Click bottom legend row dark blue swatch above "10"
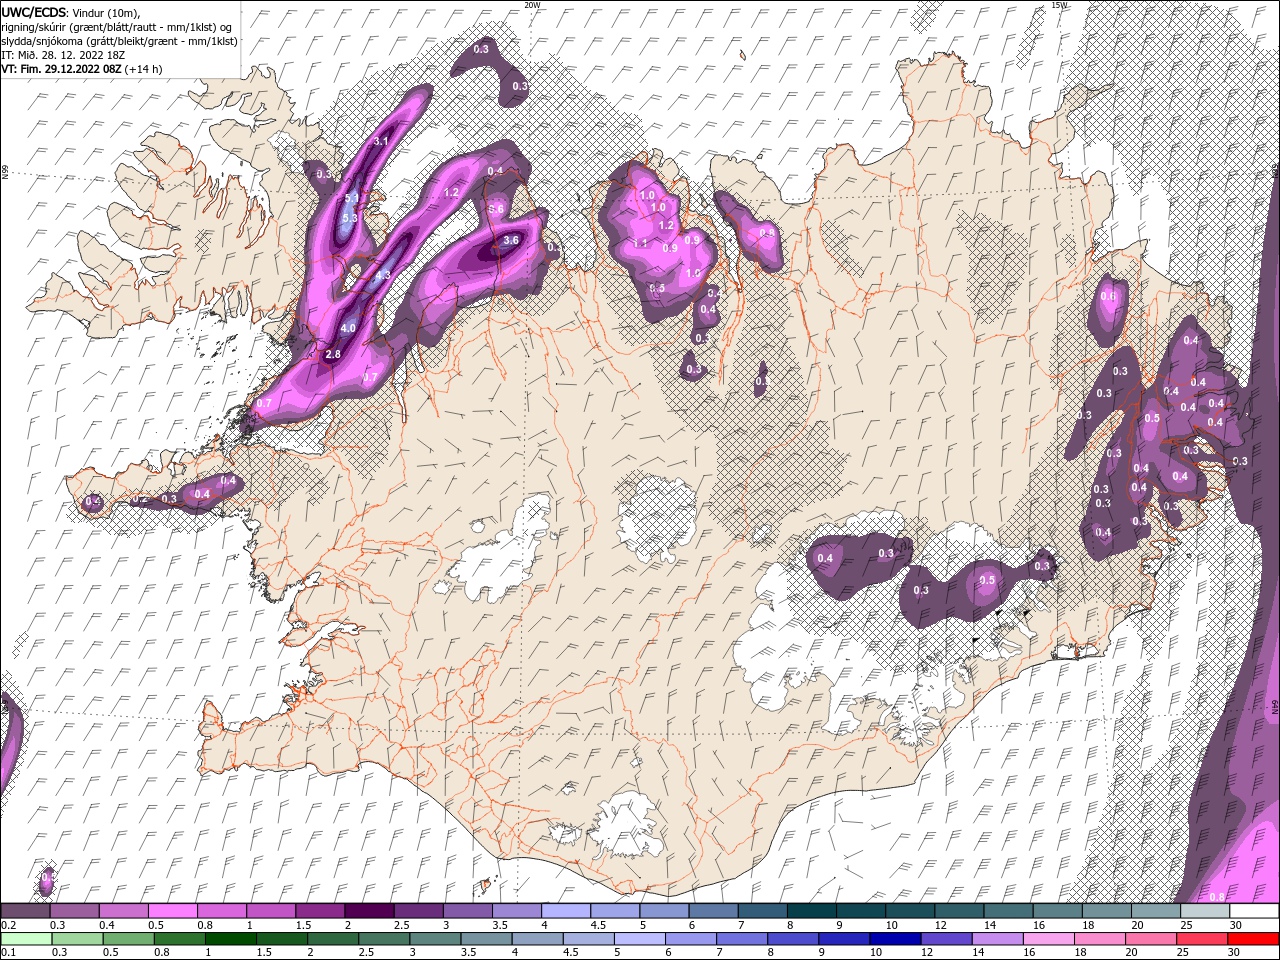 click(893, 939)
